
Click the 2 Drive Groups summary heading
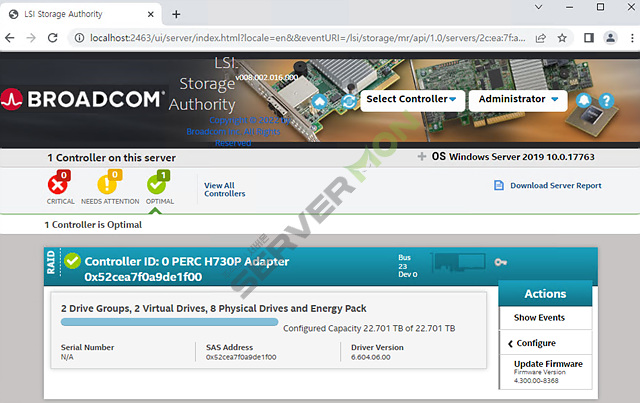click(x=213, y=308)
